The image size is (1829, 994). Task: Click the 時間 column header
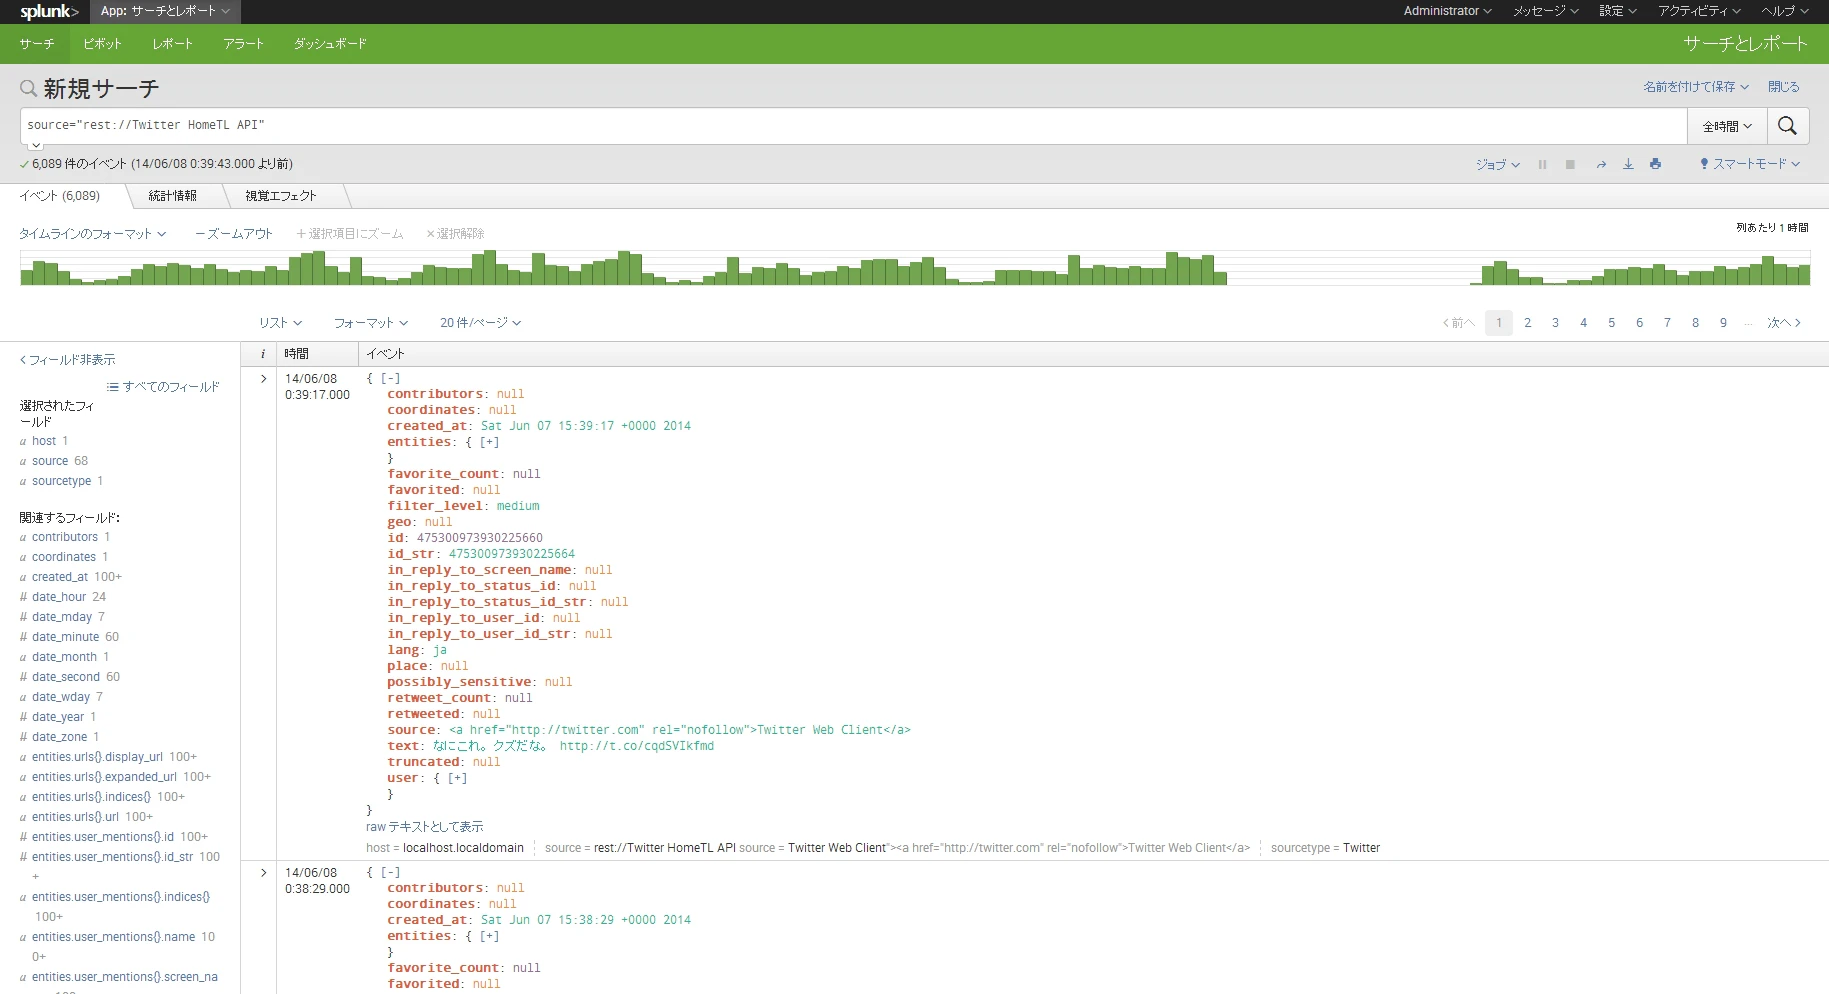tap(296, 354)
